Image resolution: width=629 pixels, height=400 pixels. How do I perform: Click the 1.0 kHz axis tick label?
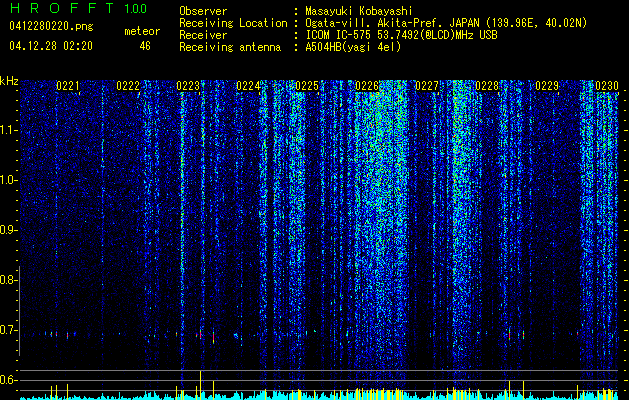click(8, 180)
